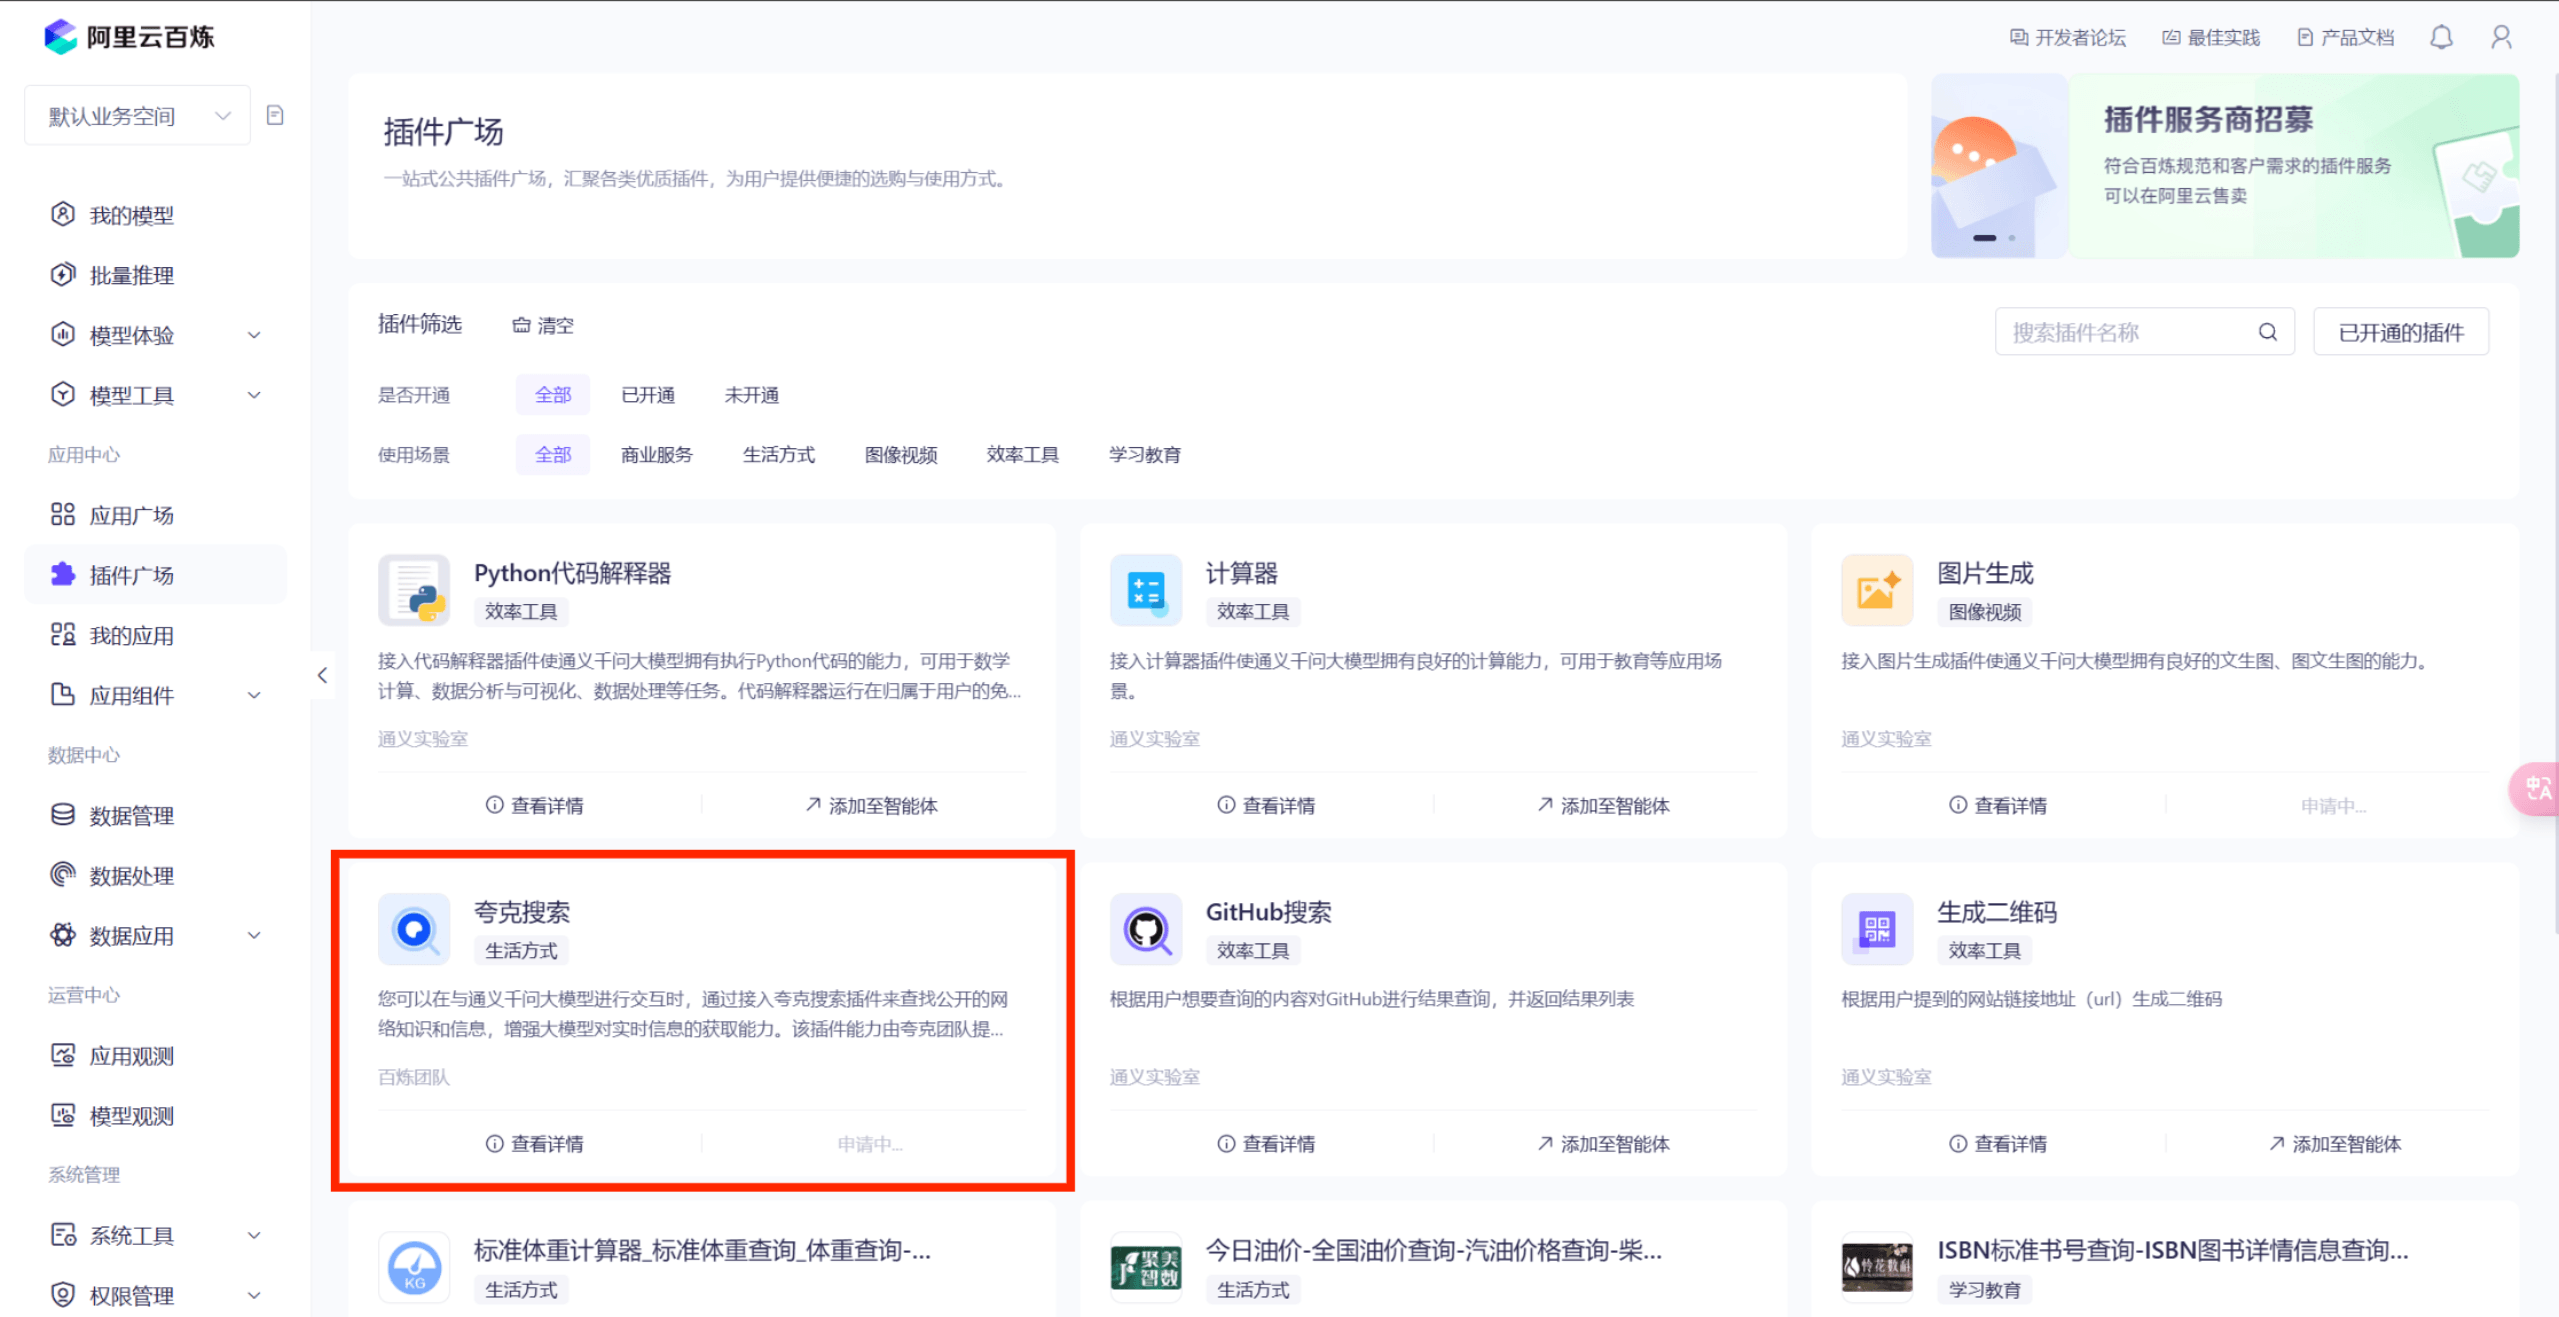View details of Python代码解释器
The image size is (2559, 1317).
coord(535,805)
